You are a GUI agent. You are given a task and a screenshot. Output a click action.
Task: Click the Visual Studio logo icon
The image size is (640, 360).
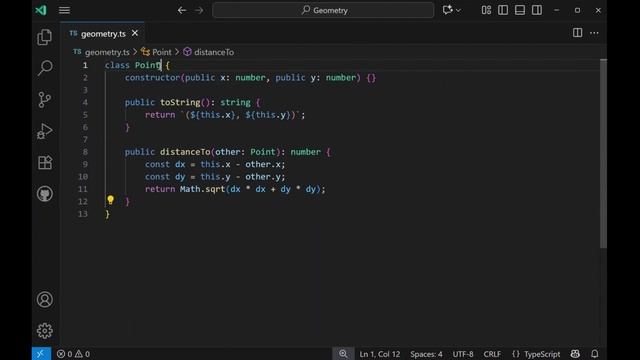coord(41,10)
